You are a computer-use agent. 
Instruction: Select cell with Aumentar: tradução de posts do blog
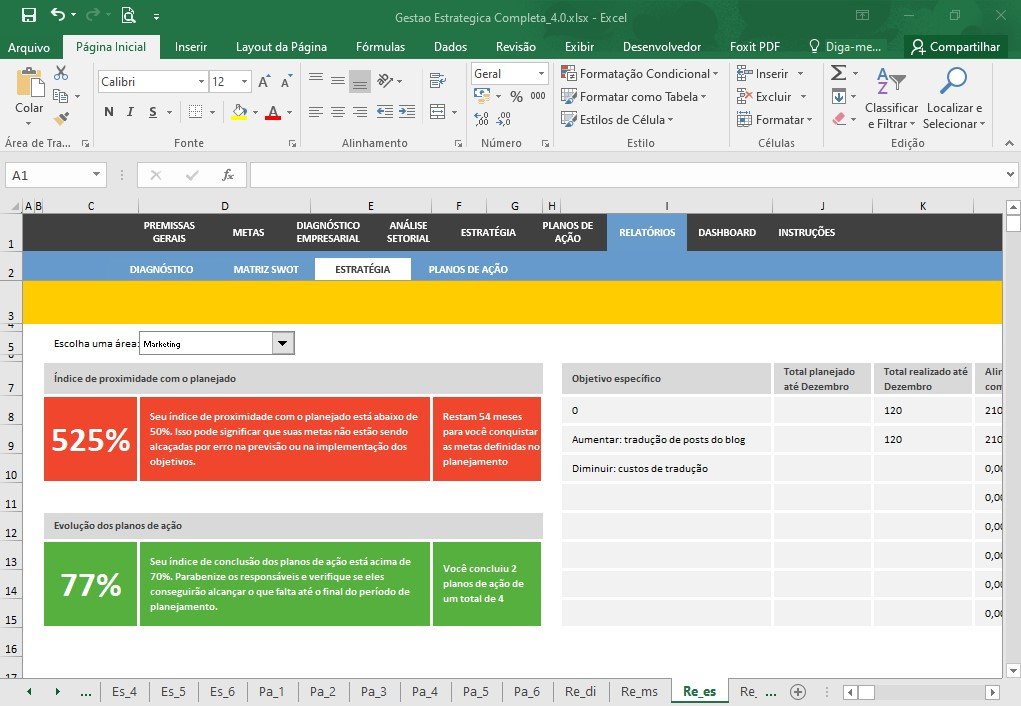tap(666, 440)
